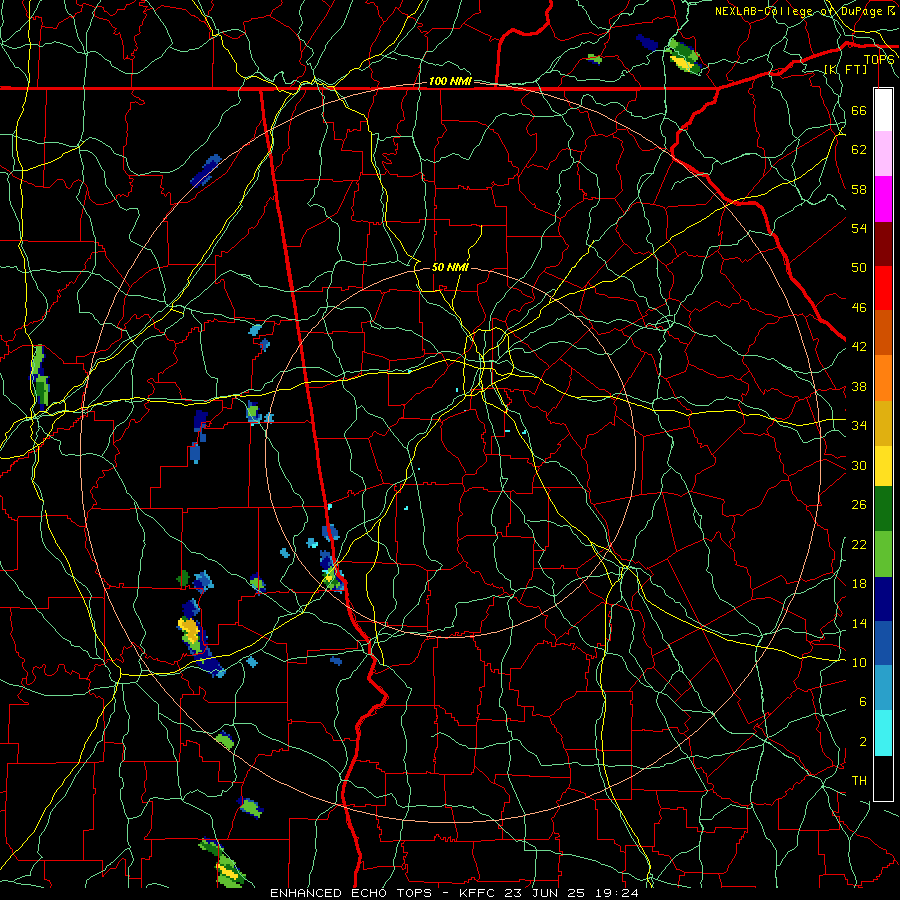
Task: Click the '30' legend value
Action: click(859, 465)
